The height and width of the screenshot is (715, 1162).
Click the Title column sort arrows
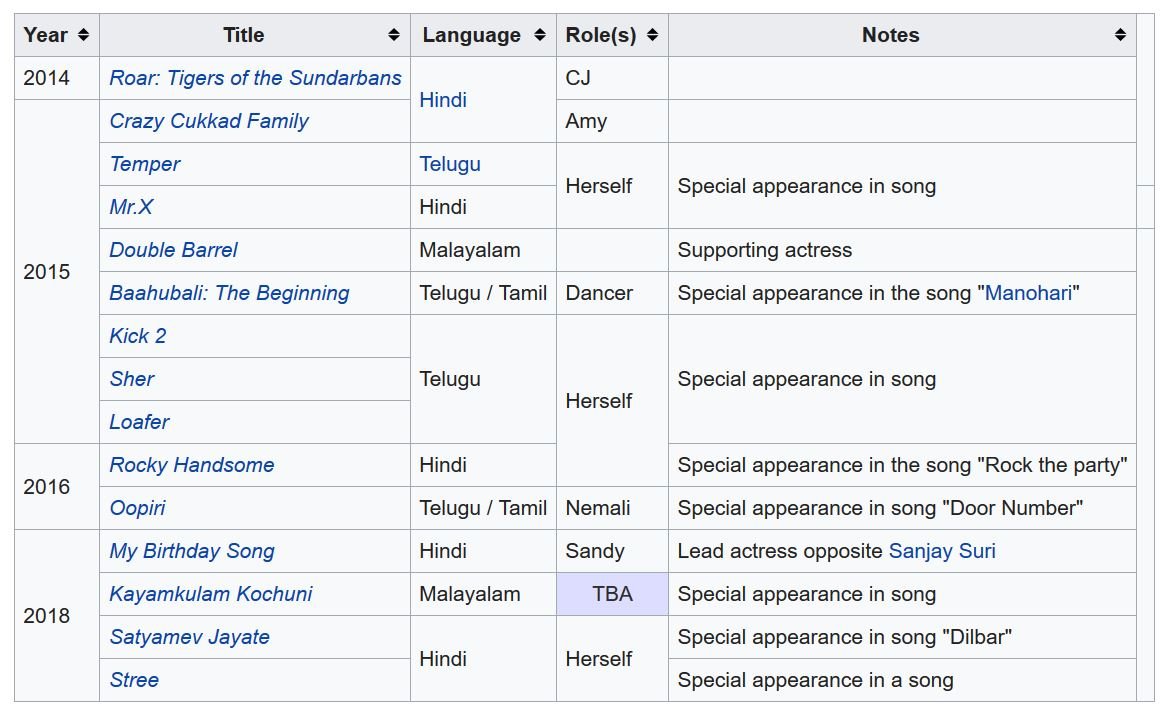(x=394, y=35)
